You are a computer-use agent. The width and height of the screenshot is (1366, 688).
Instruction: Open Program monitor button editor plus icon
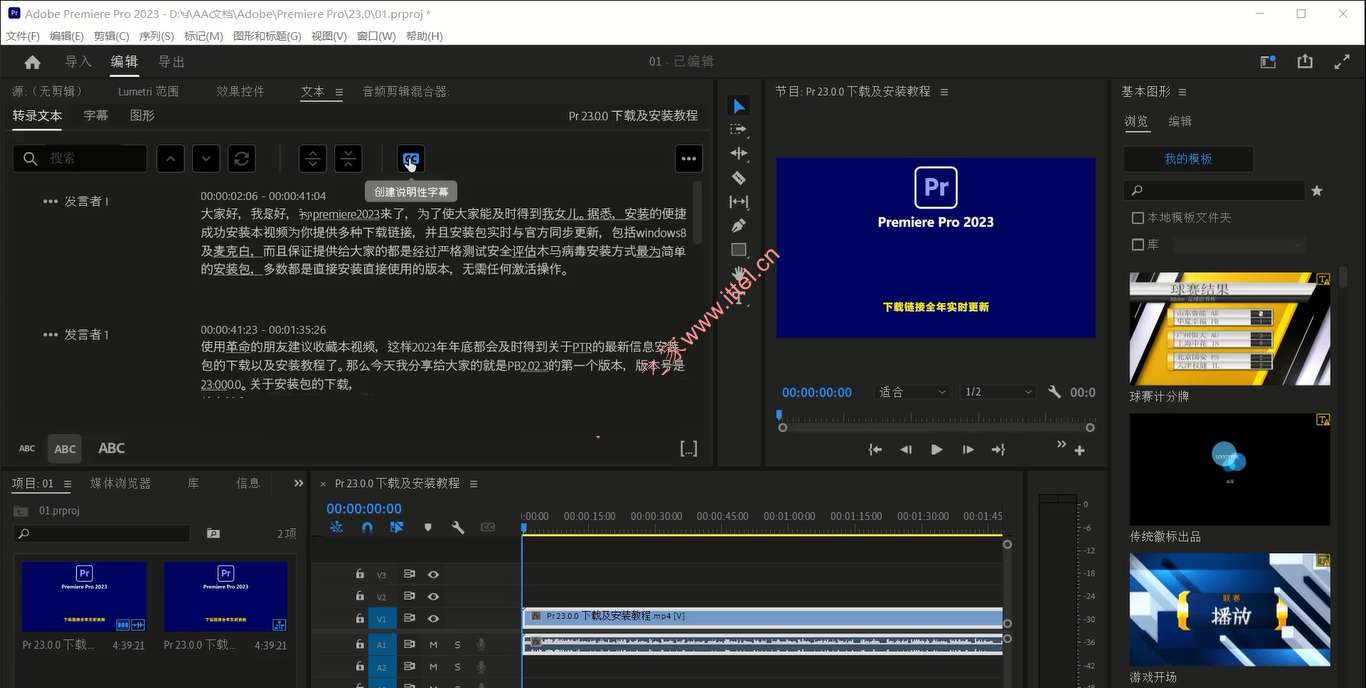tap(1080, 450)
